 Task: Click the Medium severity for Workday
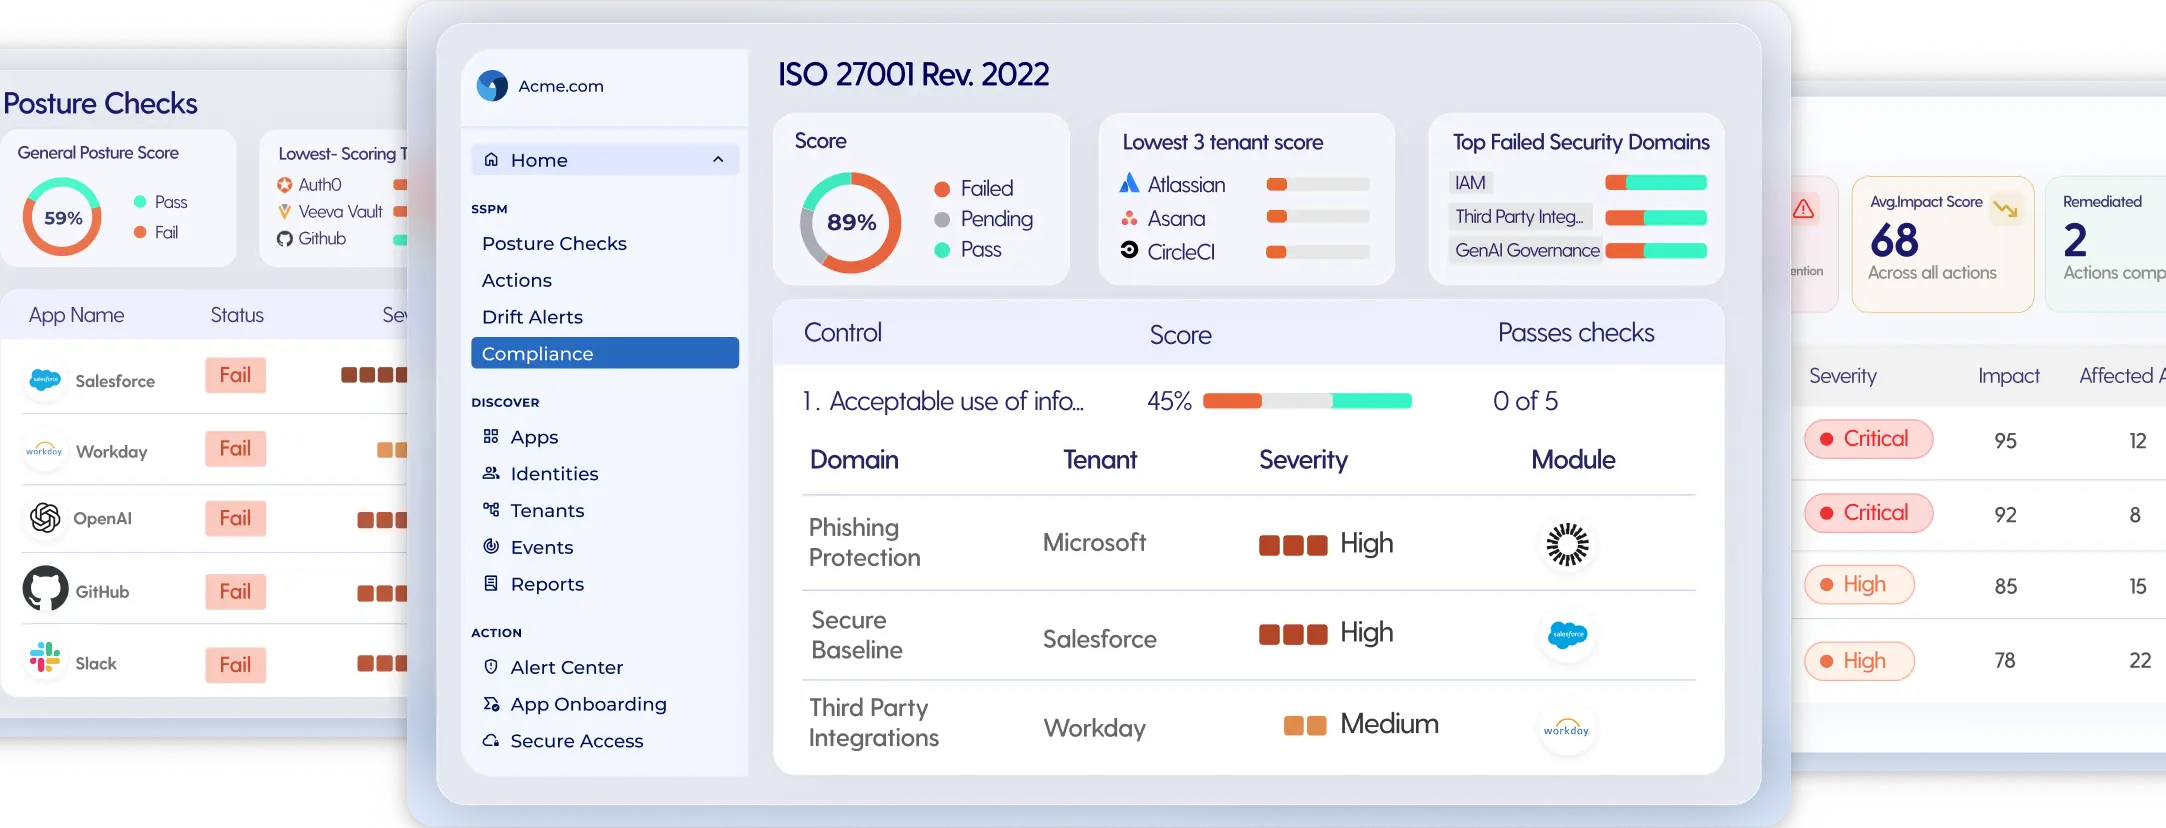pos(1361,724)
